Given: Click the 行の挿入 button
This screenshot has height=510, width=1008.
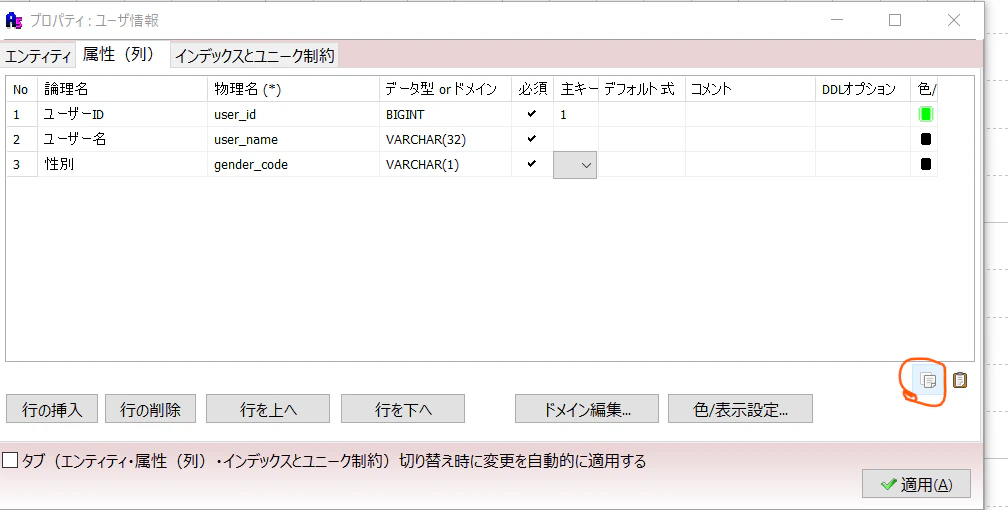Looking at the screenshot, I should (x=52, y=409).
